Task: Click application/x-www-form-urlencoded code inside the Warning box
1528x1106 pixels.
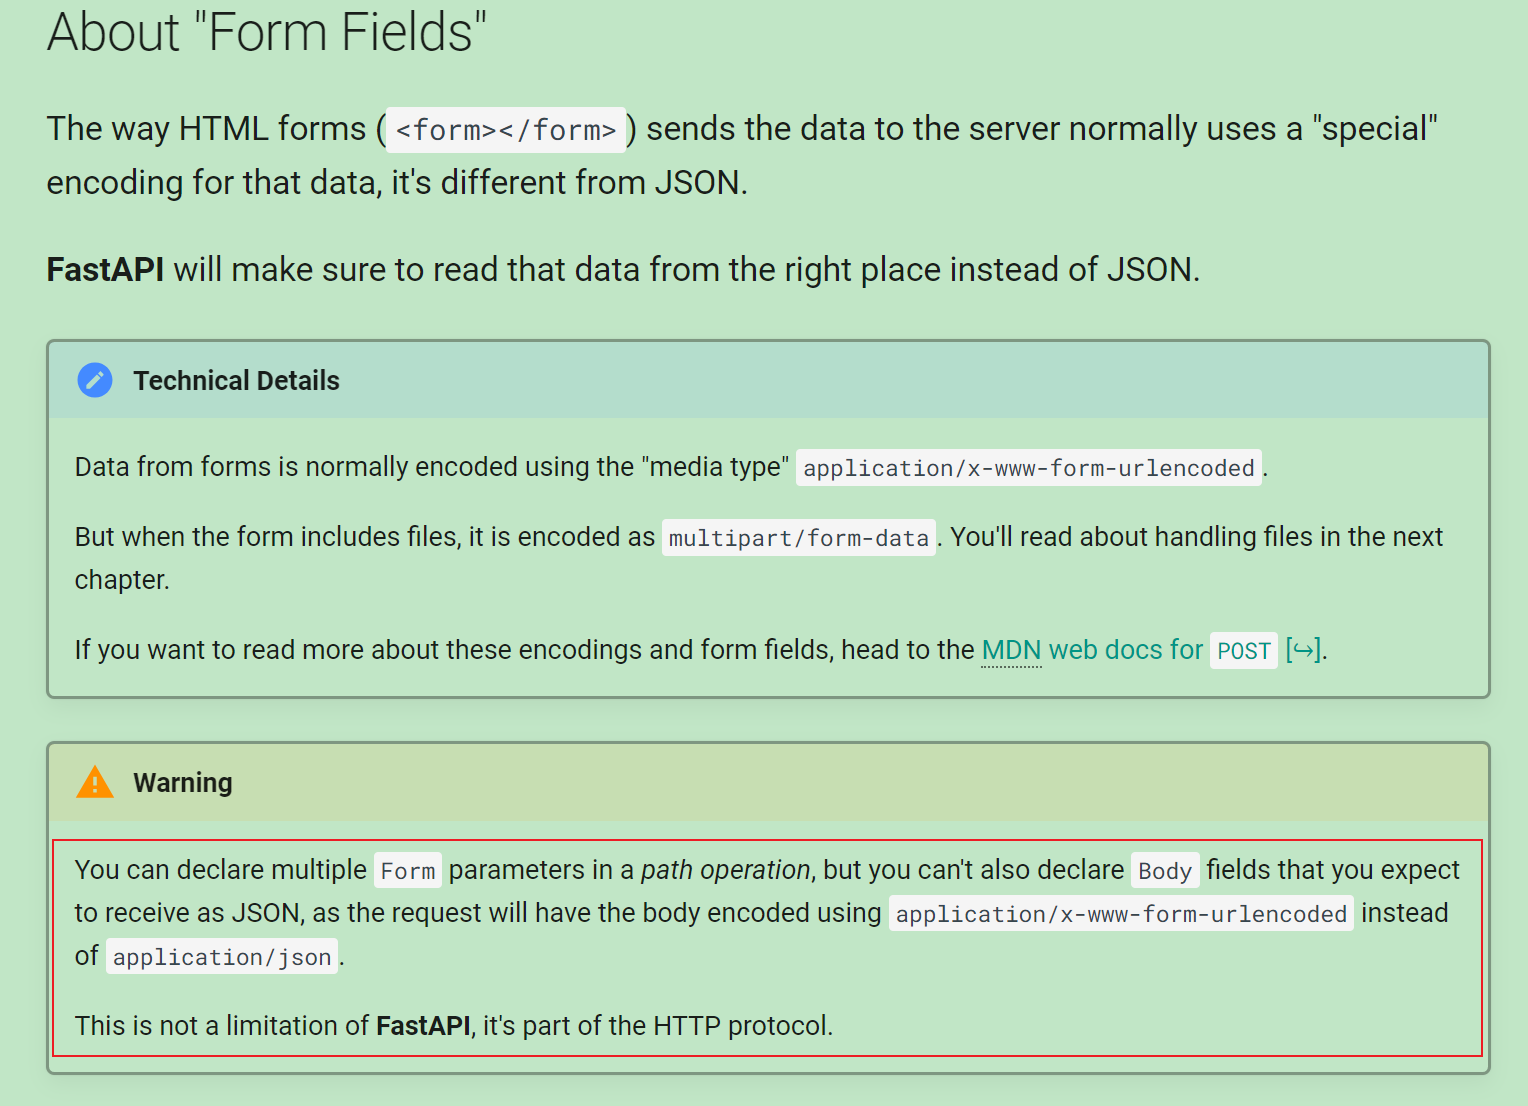Action: click(1121, 914)
